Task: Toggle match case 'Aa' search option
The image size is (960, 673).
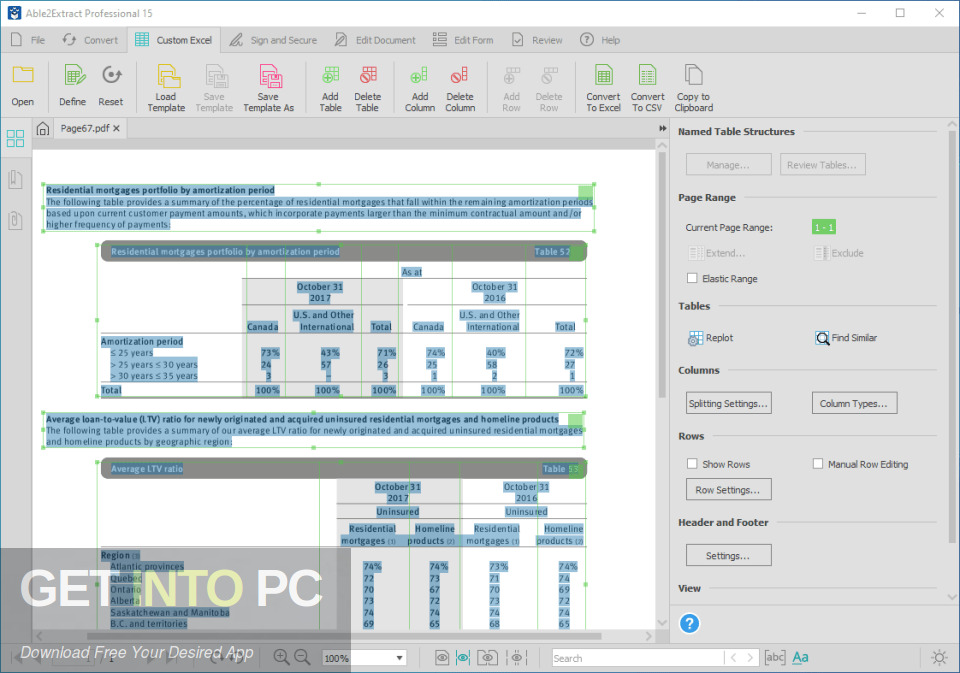Action: point(800,658)
